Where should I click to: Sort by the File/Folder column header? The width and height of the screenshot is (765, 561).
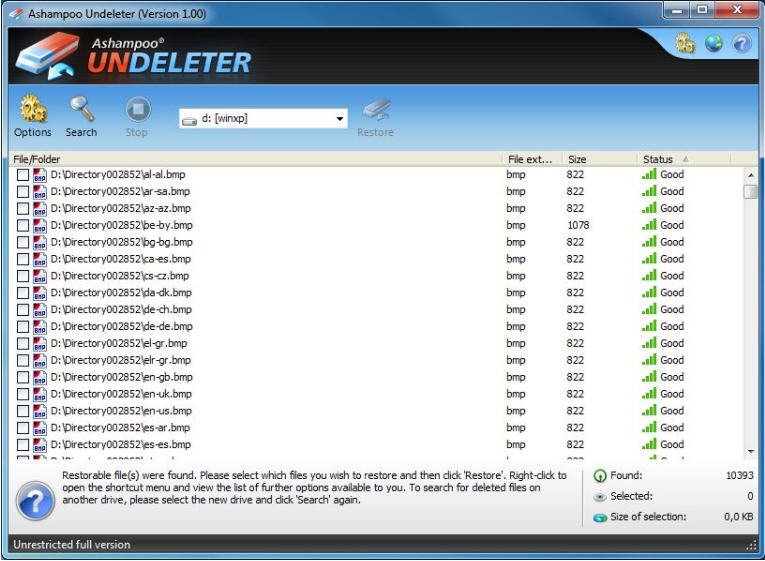[x=255, y=159]
